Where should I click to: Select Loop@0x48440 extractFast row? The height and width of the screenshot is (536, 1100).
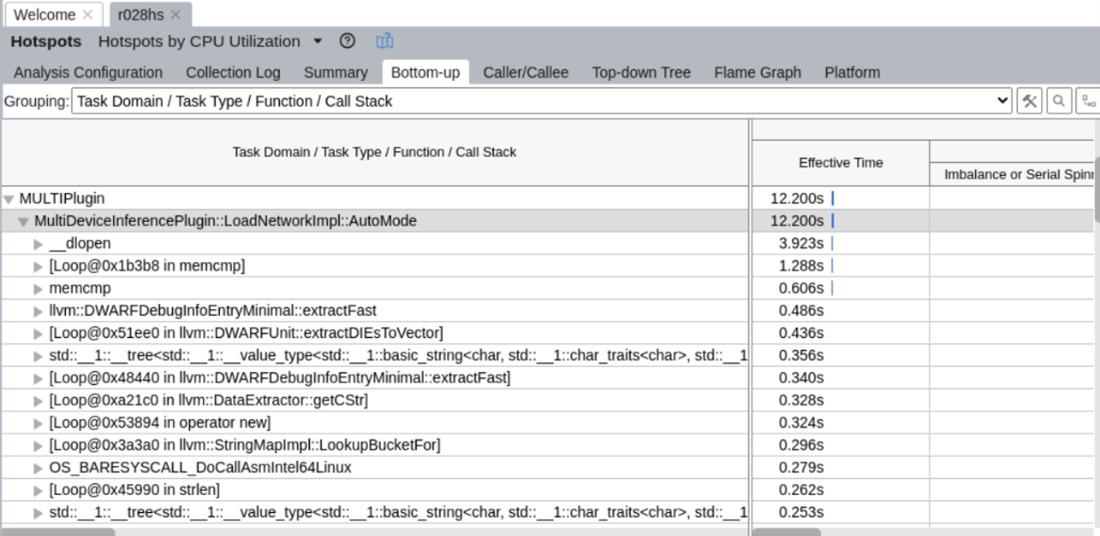pyautogui.click(x=375, y=378)
